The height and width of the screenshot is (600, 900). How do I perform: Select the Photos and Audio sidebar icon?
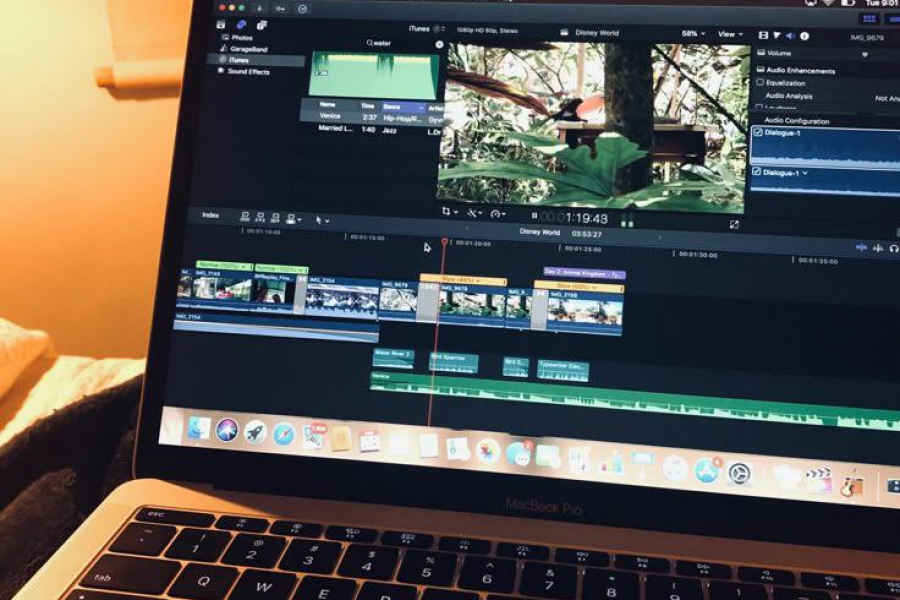(242, 25)
